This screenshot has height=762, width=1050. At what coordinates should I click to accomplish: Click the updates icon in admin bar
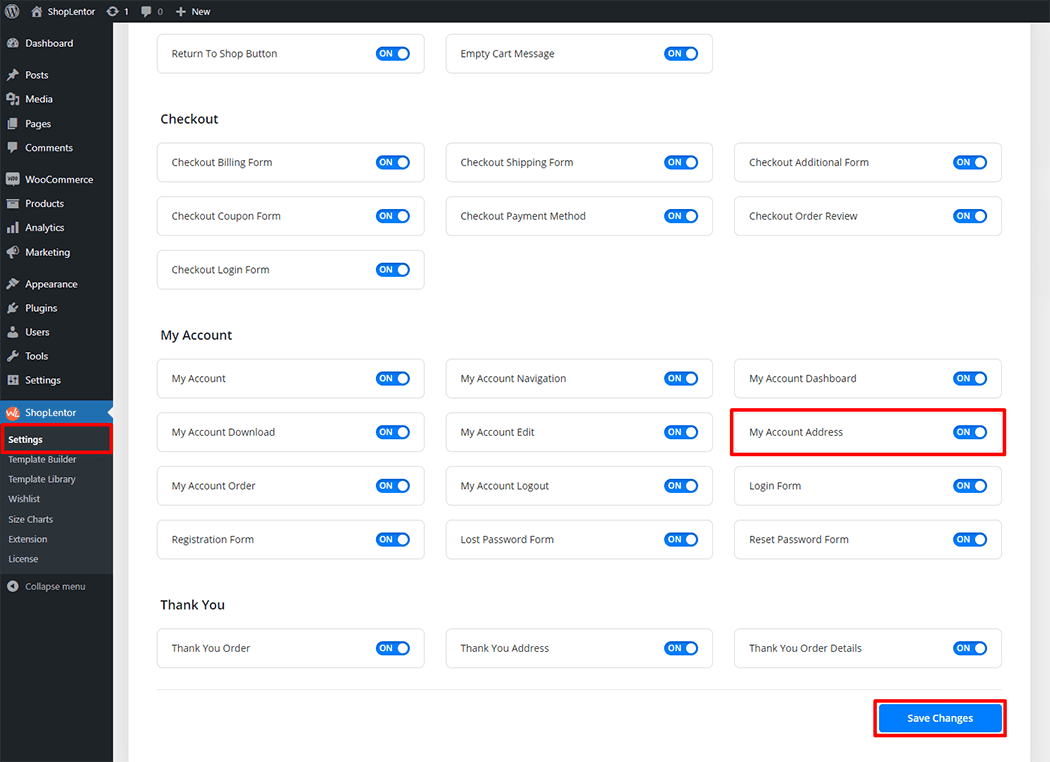pyautogui.click(x=113, y=11)
